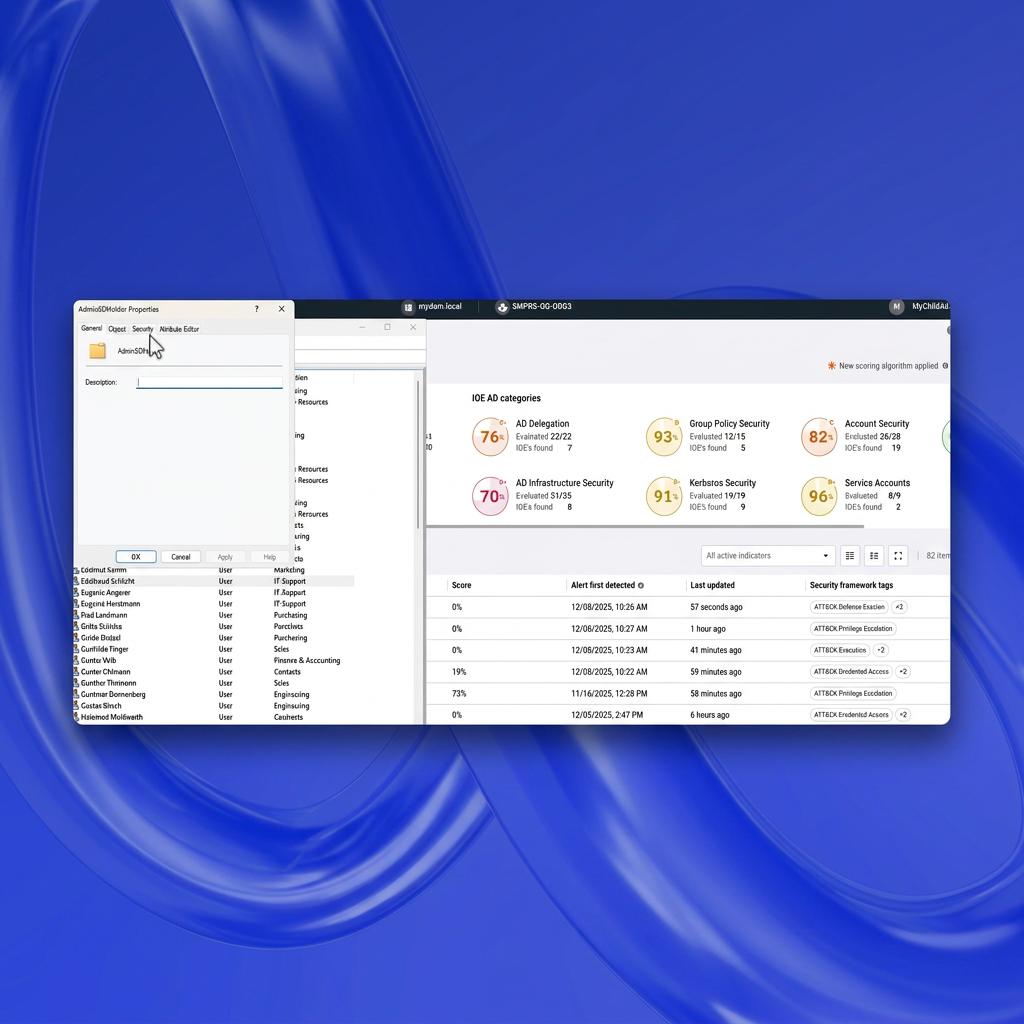Select the grouped list view icon
Image resolution: width=1024 pixels, height=1024 pixels.
874,556
